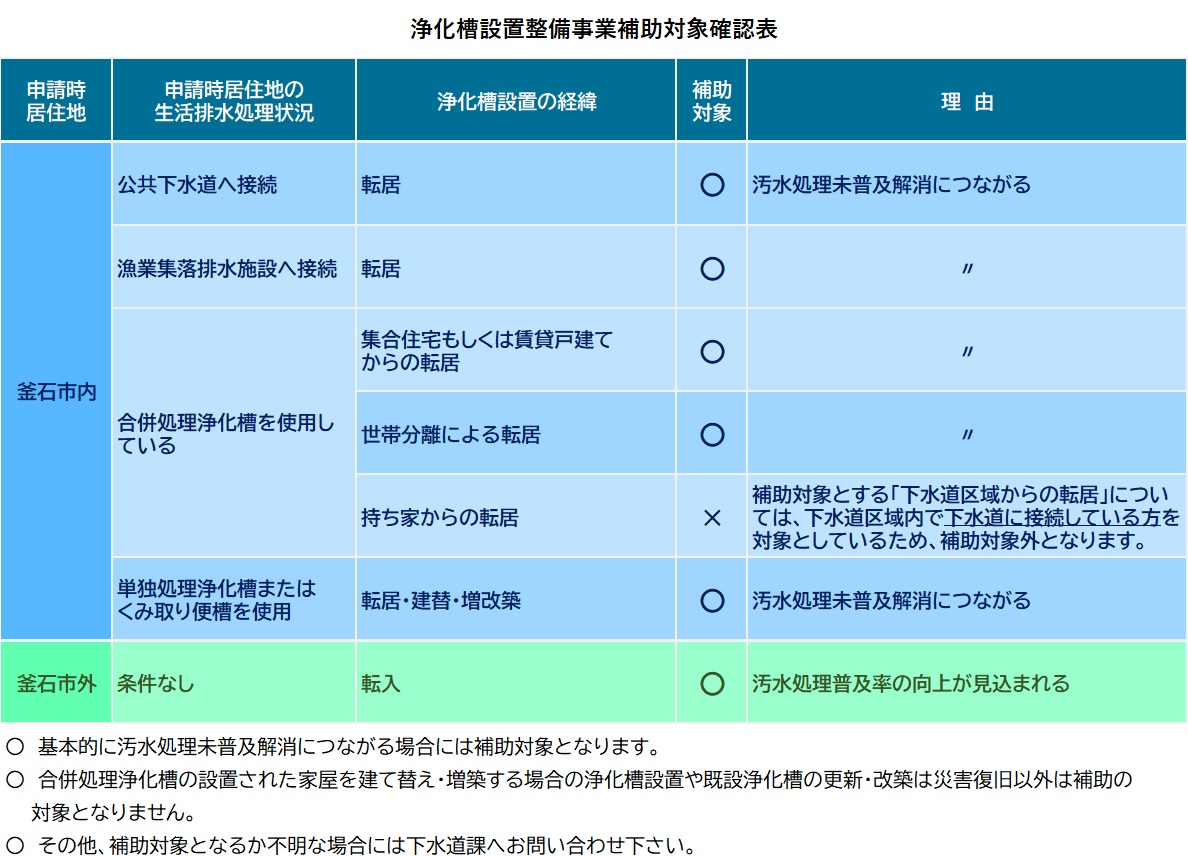Viewport: 1188px width, 856px height.
Task: Click the footnote mentioning 下水道課へお問い合わせ
Action: (366, 845)
